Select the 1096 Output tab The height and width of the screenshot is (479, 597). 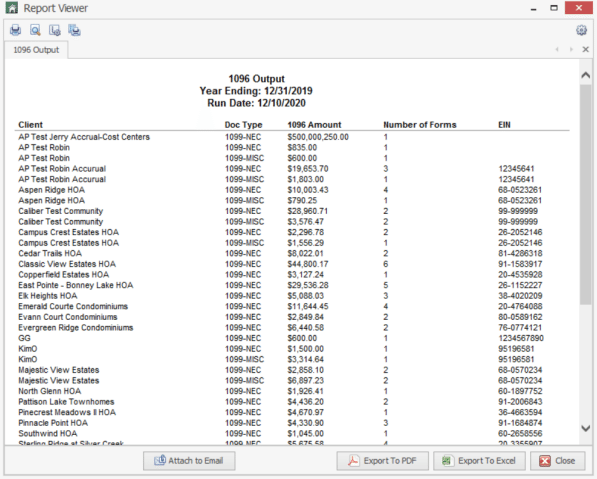coord(36,50)
